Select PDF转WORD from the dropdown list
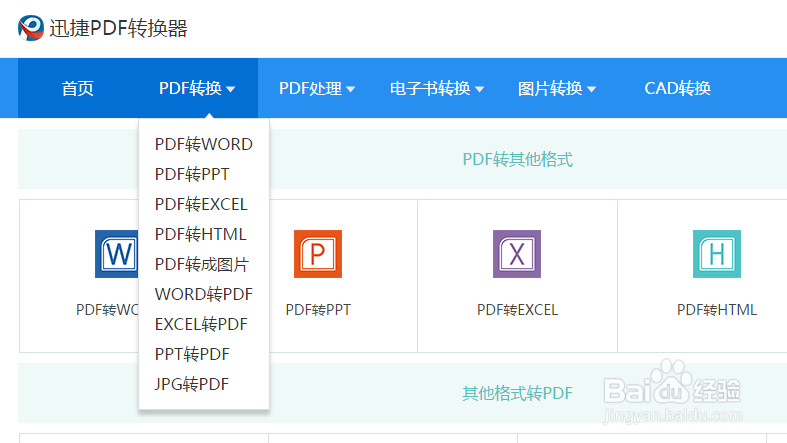787x443 pixels. (204, 144)
